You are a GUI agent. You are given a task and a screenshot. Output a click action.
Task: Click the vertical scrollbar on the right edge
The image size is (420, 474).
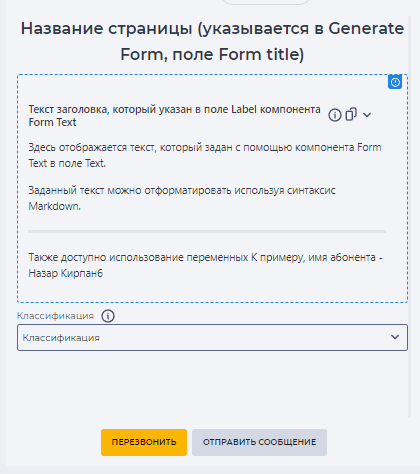coord(409,217)
